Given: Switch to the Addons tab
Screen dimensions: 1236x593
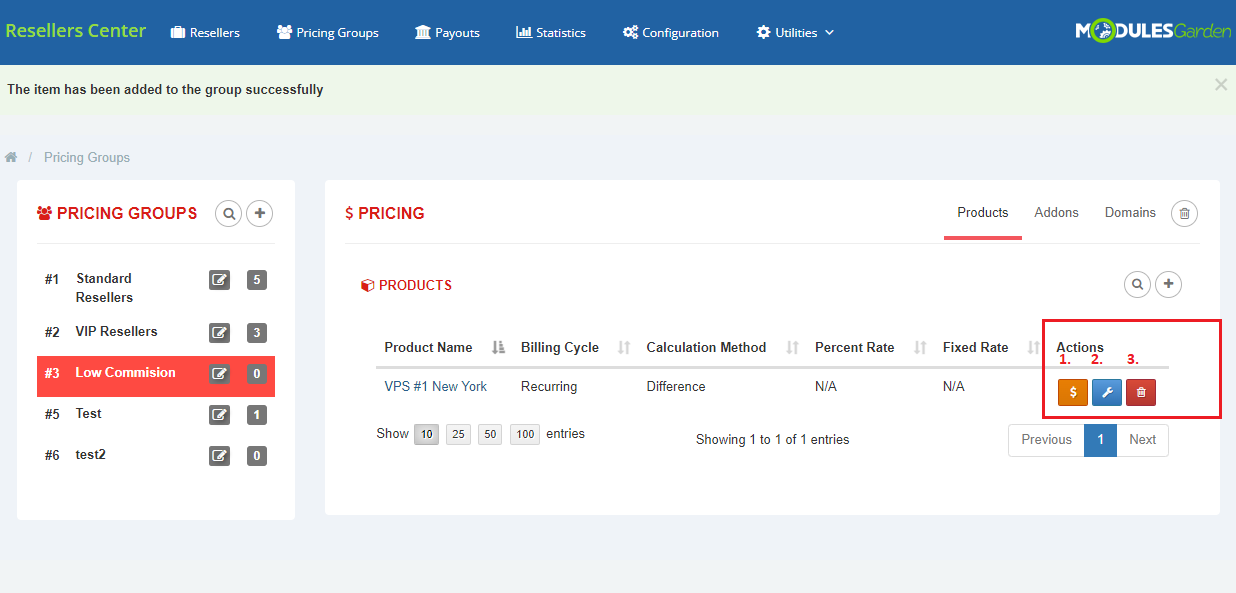Looking at the screenshot, I should click(x=1056, y=213).
